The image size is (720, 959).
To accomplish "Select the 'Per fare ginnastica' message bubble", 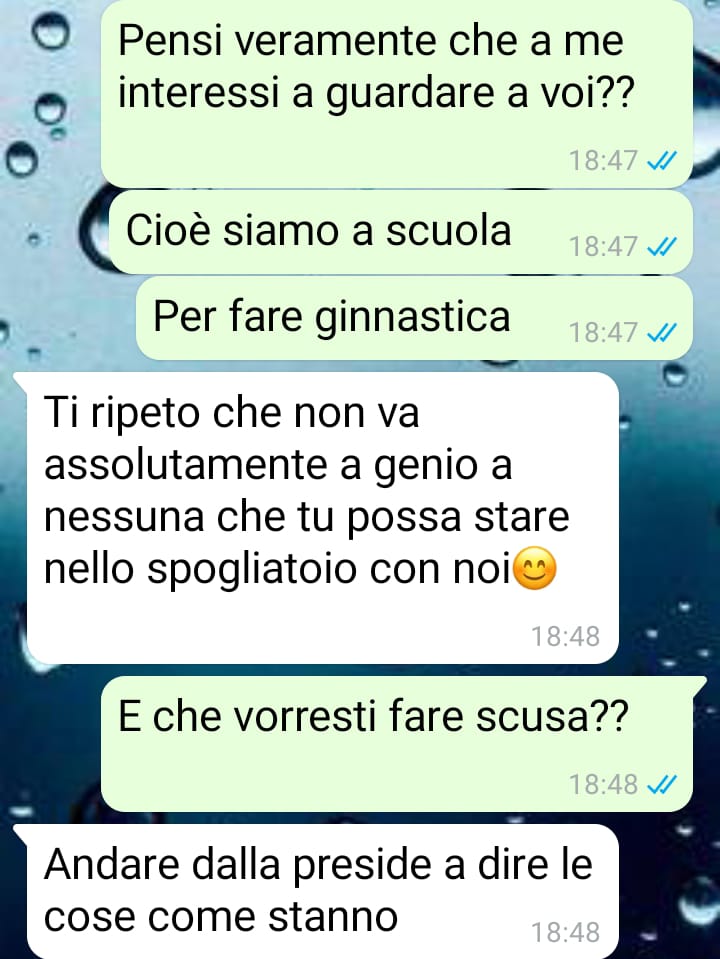I will (414, 318).
